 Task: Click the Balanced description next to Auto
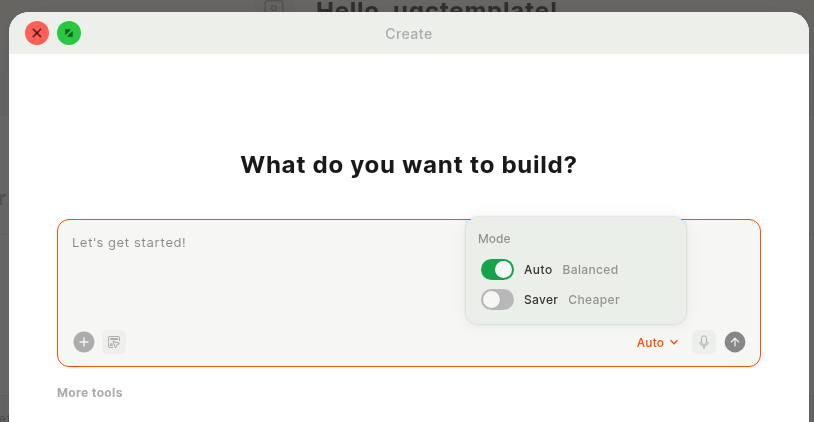pos(590,270)
